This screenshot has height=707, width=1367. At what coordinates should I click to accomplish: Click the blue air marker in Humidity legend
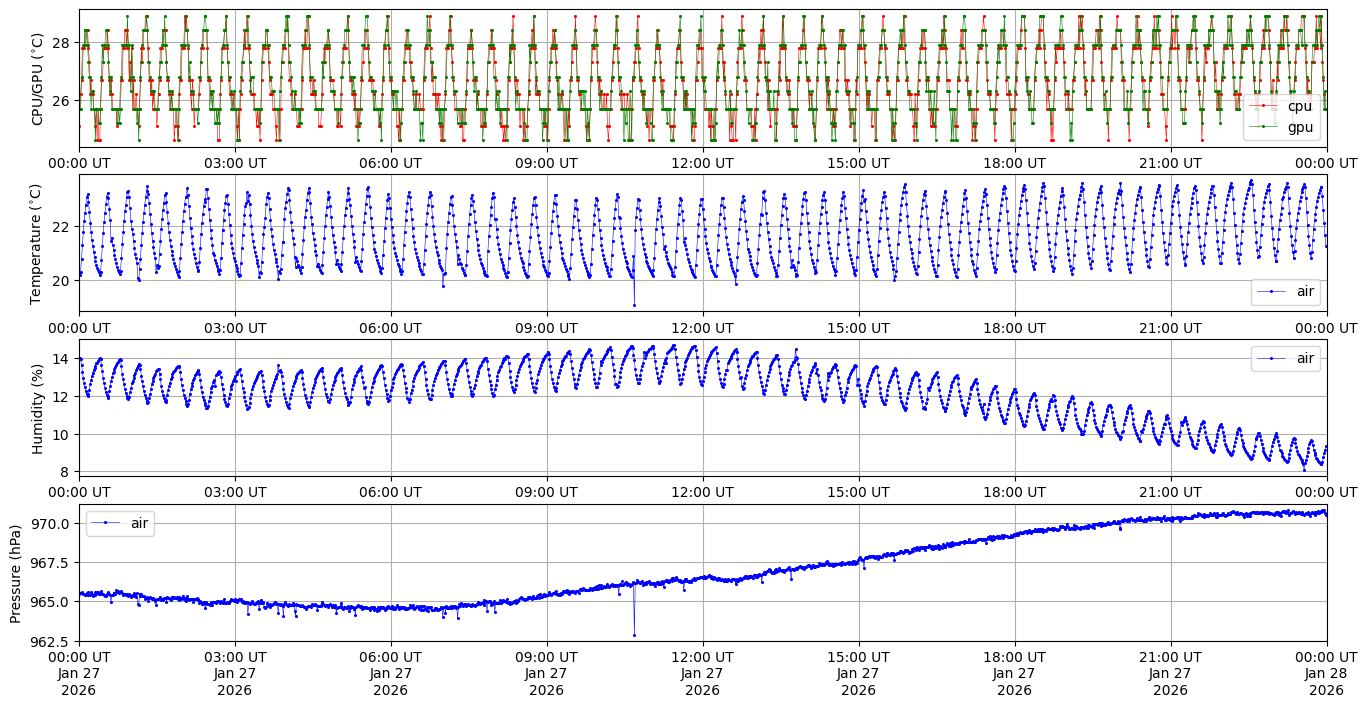pos(1271,358)
